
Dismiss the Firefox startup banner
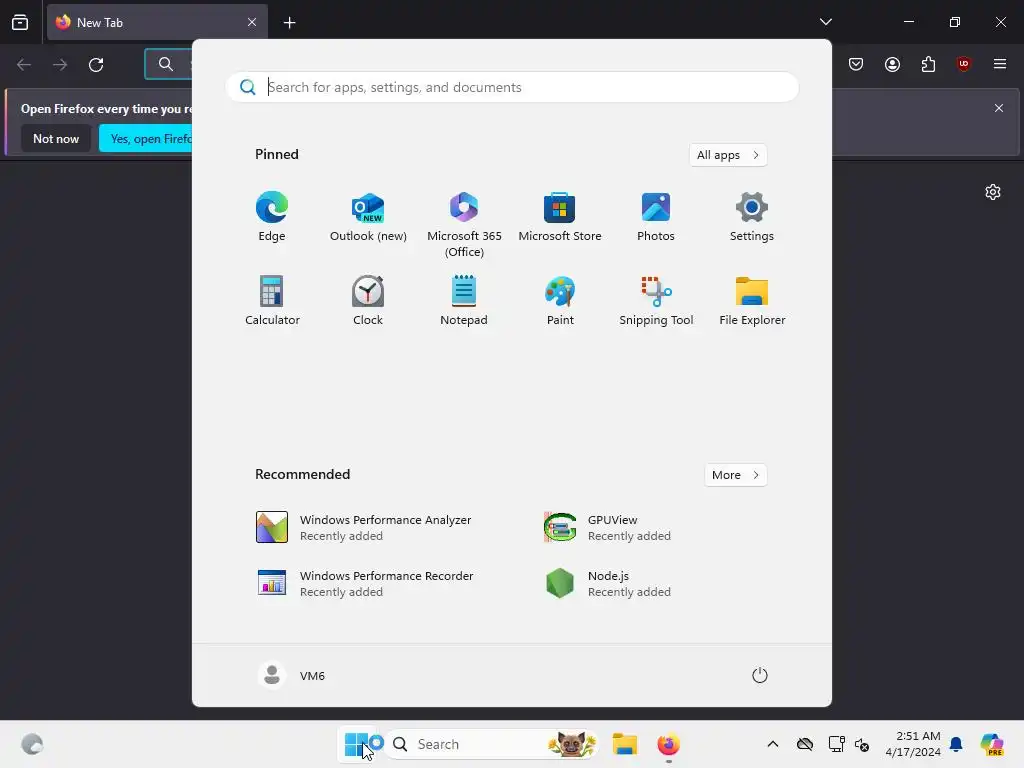click(x=999, y=108)
